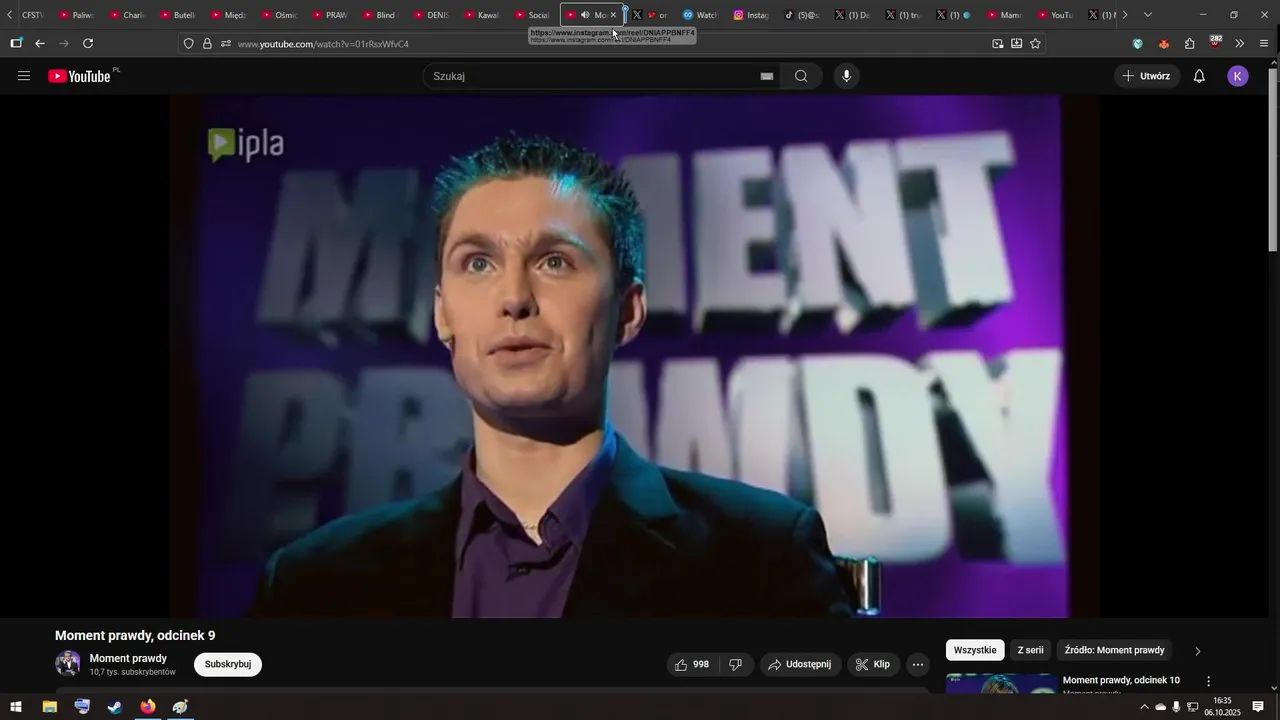The width and height of the screenshot is (1280, 720).
Task: Show more filter chips with right arrow
Action: click(x=1198, y=651)
